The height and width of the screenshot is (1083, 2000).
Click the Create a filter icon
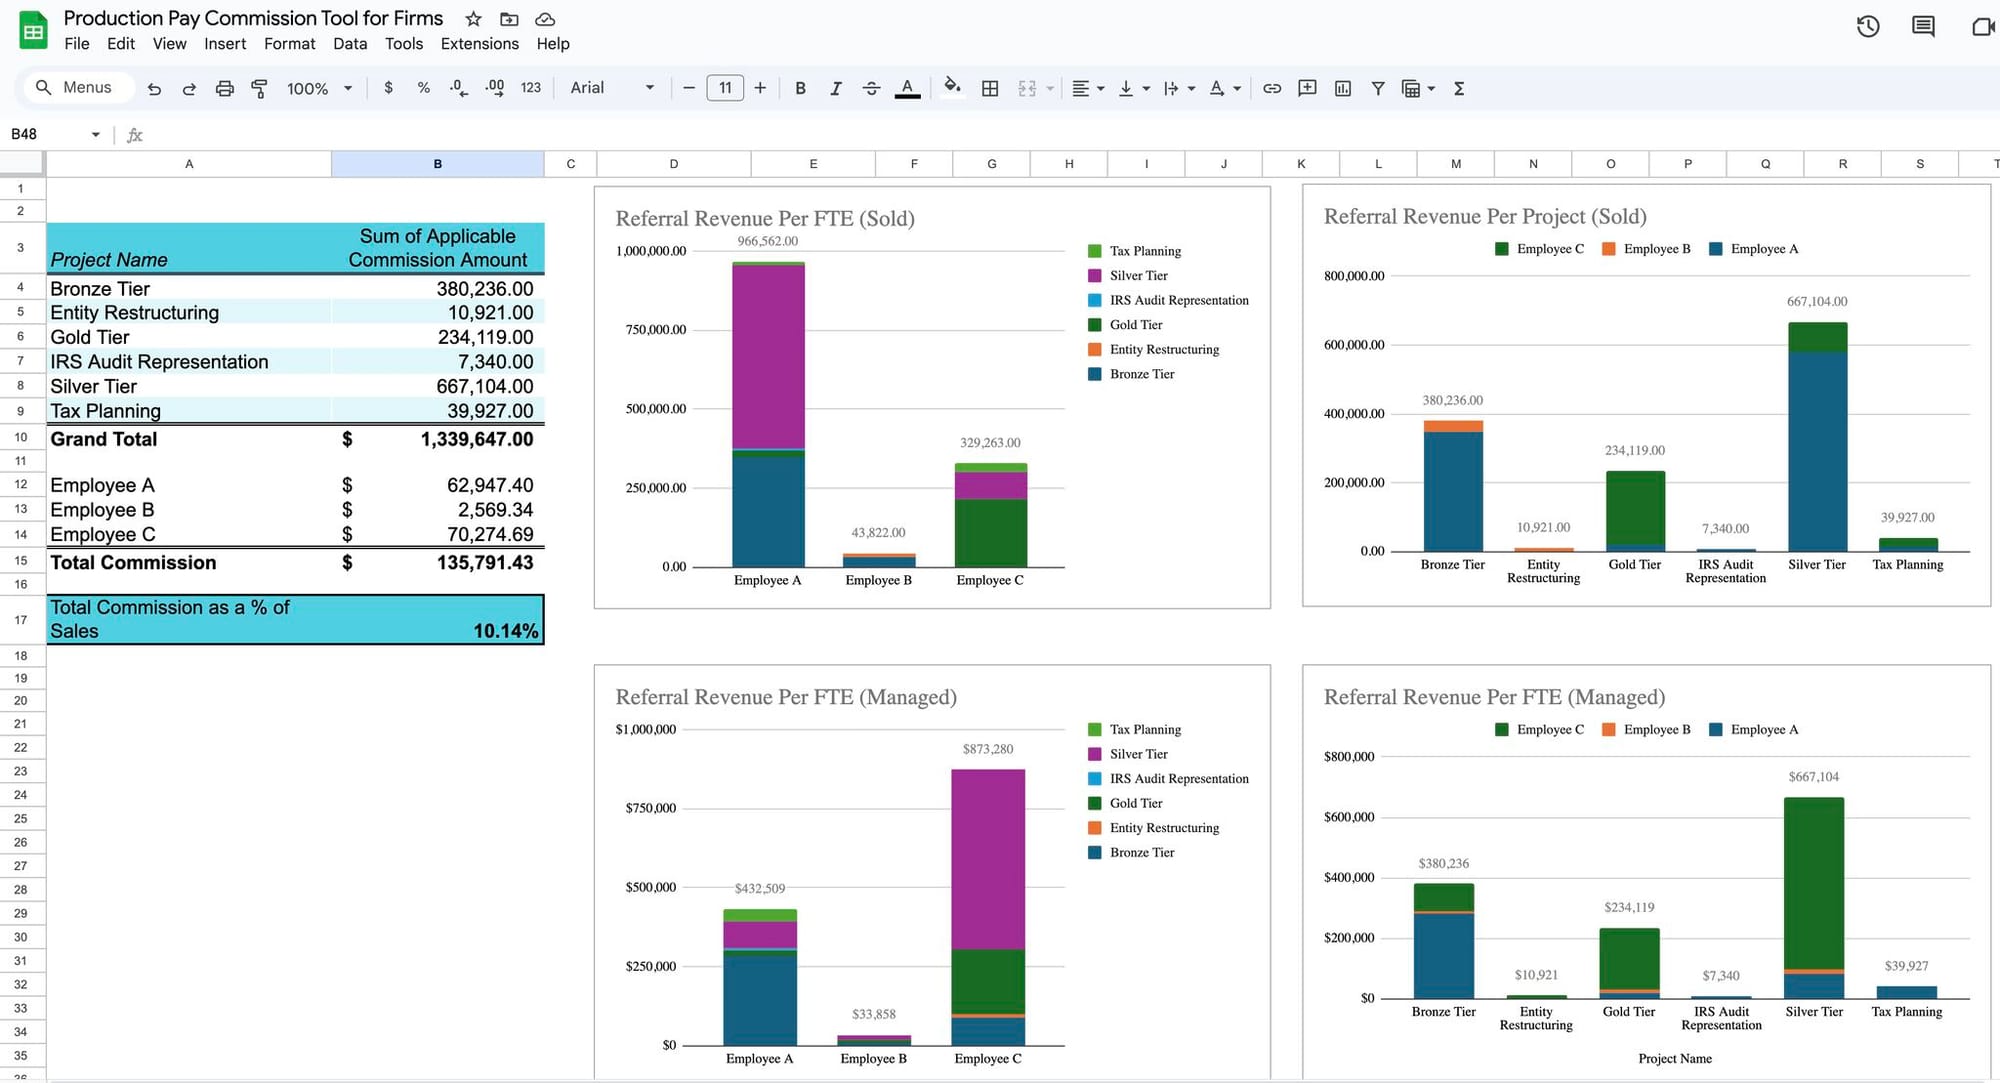click(x=1377, y=88)
